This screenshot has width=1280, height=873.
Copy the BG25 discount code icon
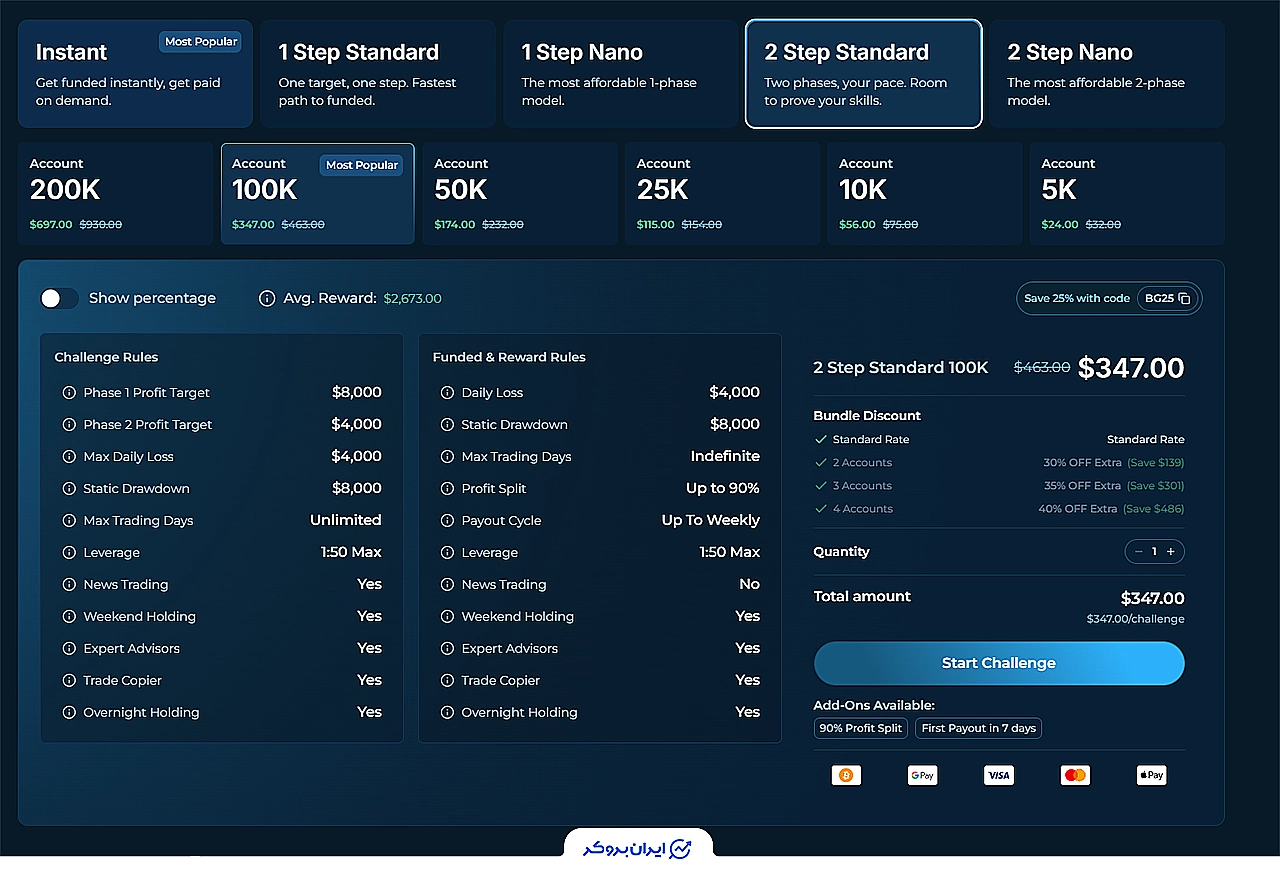click(1184, 299)
